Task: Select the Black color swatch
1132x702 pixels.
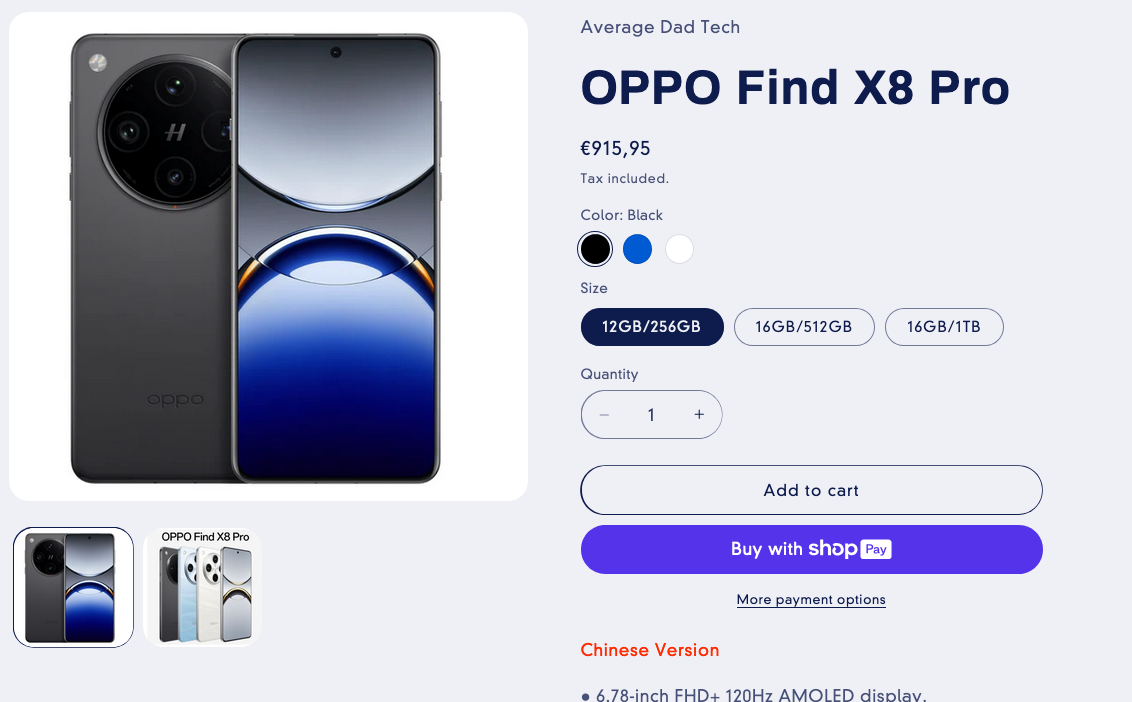Action: [595, 249]
